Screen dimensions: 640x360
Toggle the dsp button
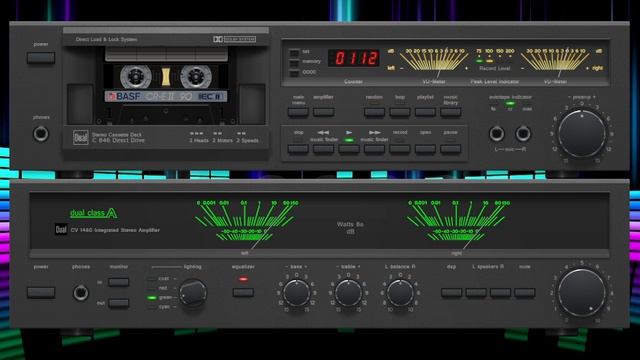[x=451, y=293]
